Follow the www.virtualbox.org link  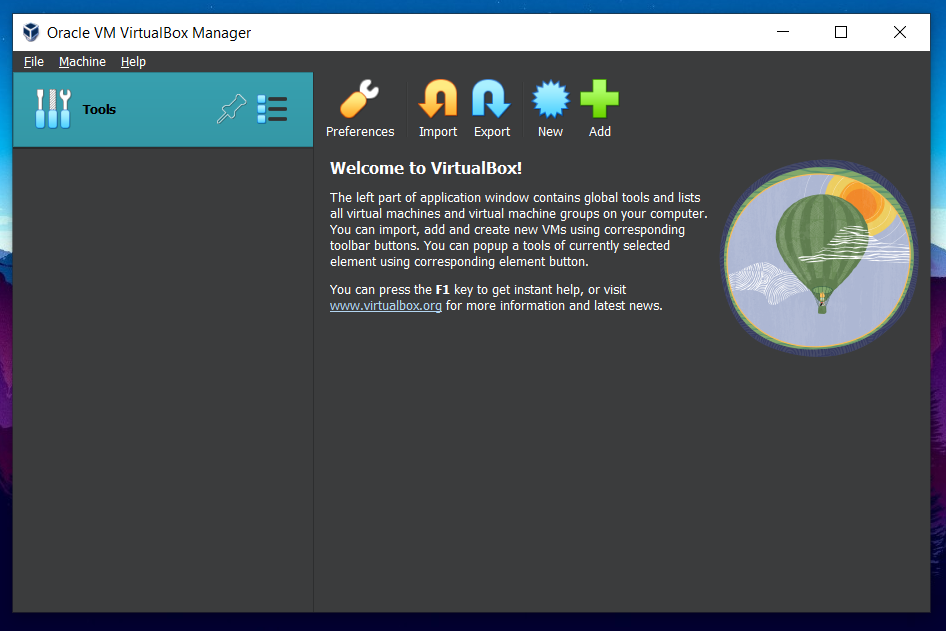[x=385, y=305]
